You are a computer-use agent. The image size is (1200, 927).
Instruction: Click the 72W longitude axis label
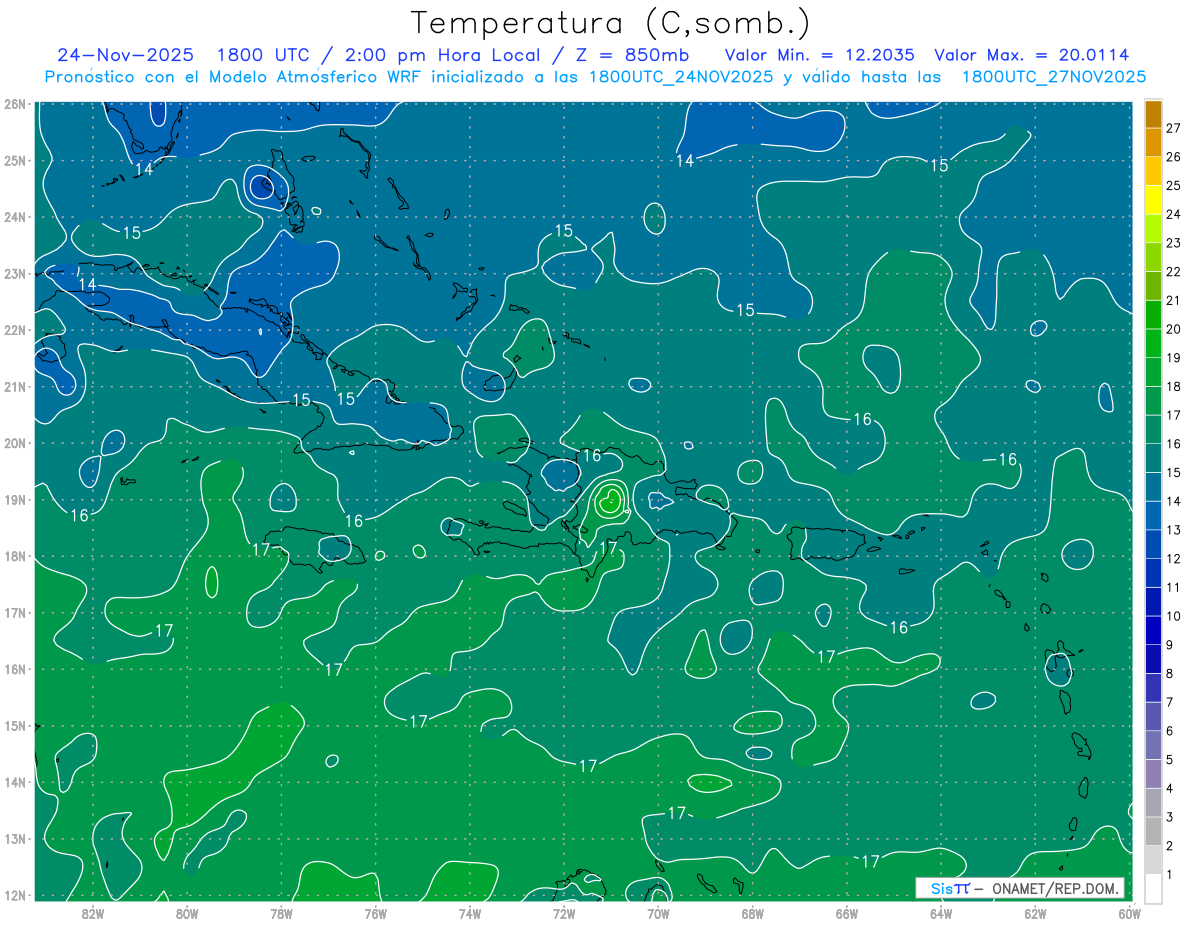click(564, 913)
